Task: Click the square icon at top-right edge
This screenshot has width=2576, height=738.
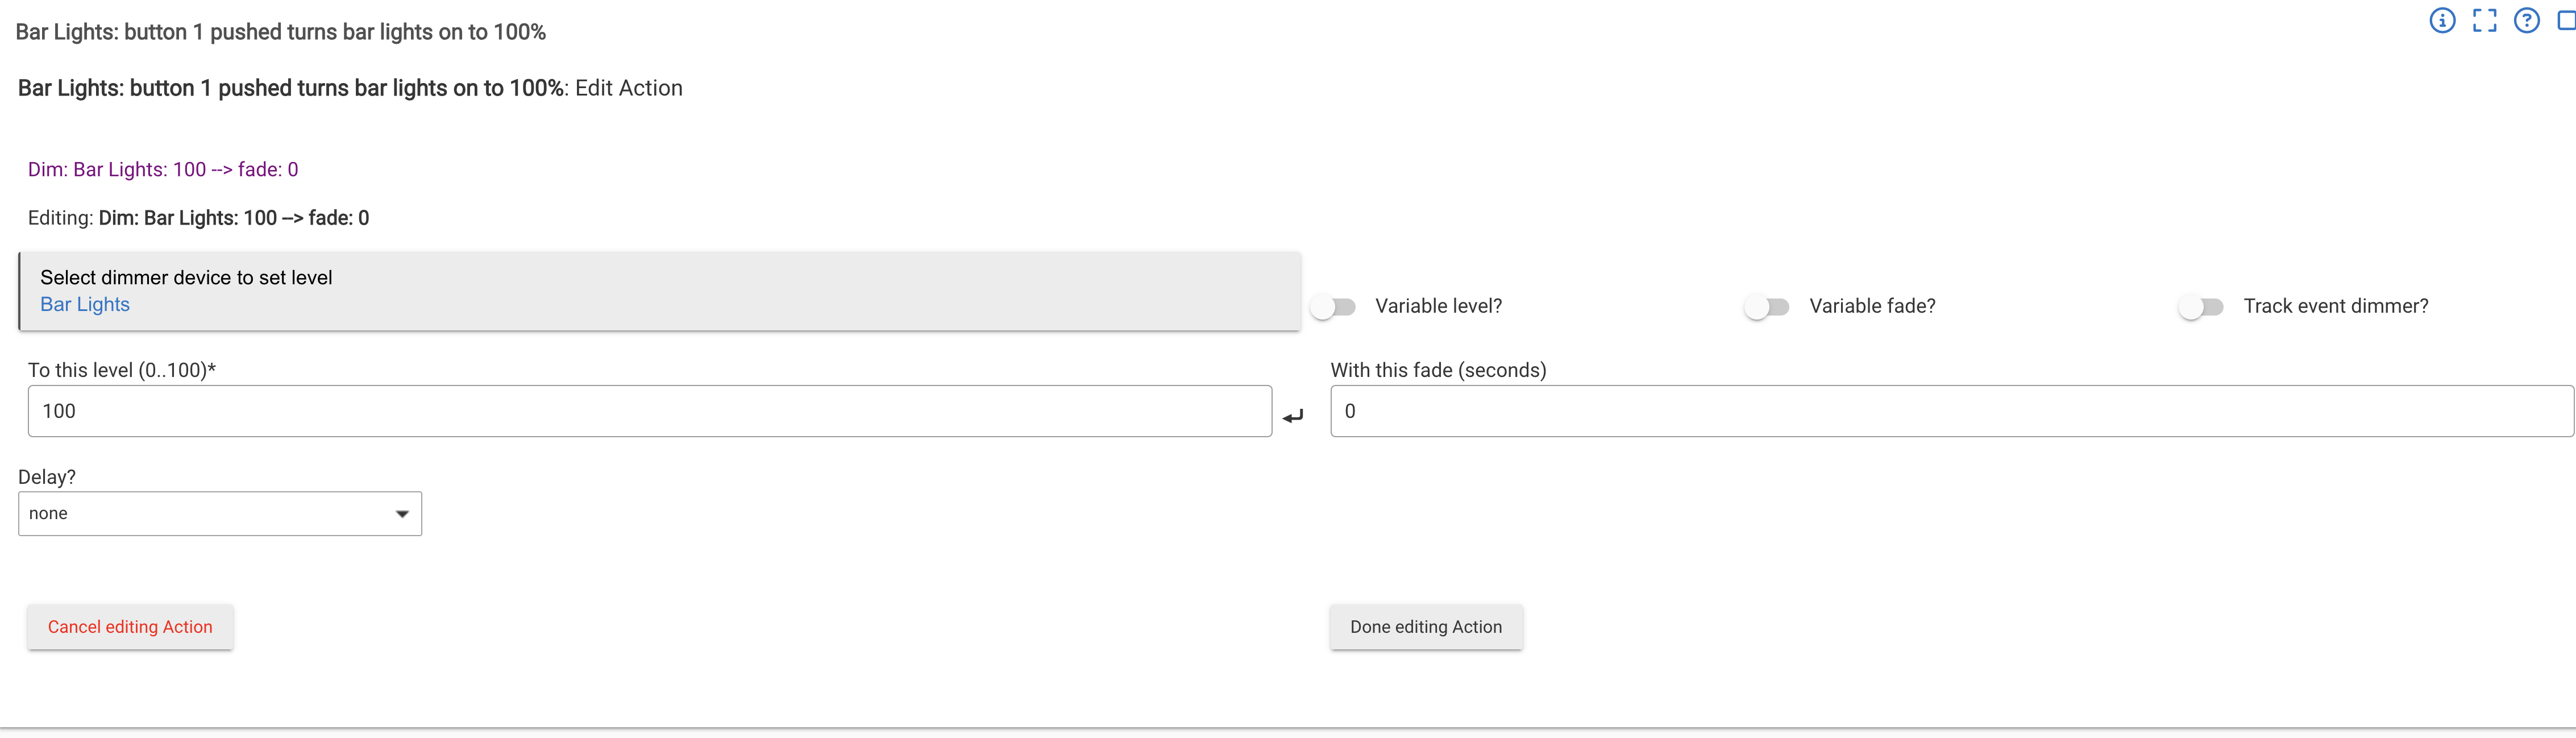Action: point(2566,21)
